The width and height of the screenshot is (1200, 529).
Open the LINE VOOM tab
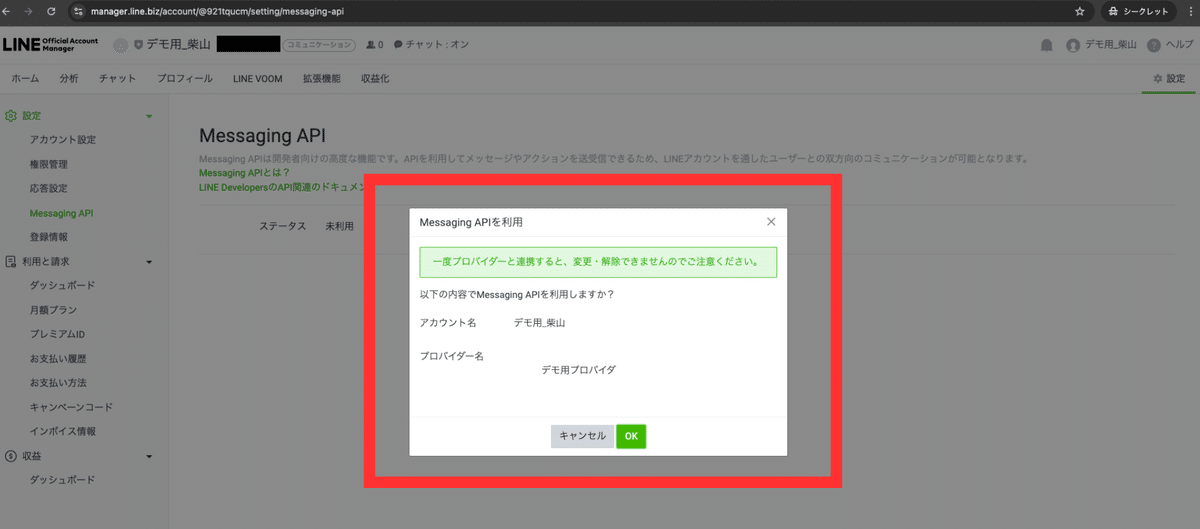coord(258,78)
